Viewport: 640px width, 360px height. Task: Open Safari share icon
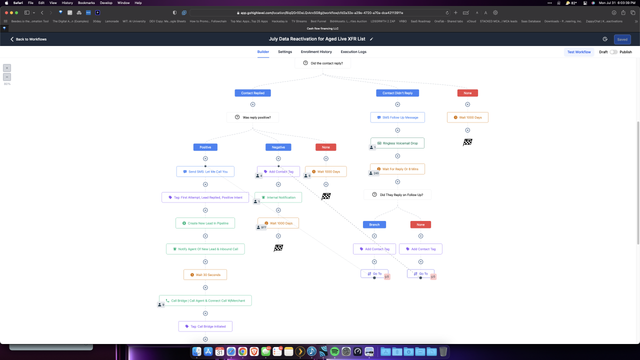(623, 13)
